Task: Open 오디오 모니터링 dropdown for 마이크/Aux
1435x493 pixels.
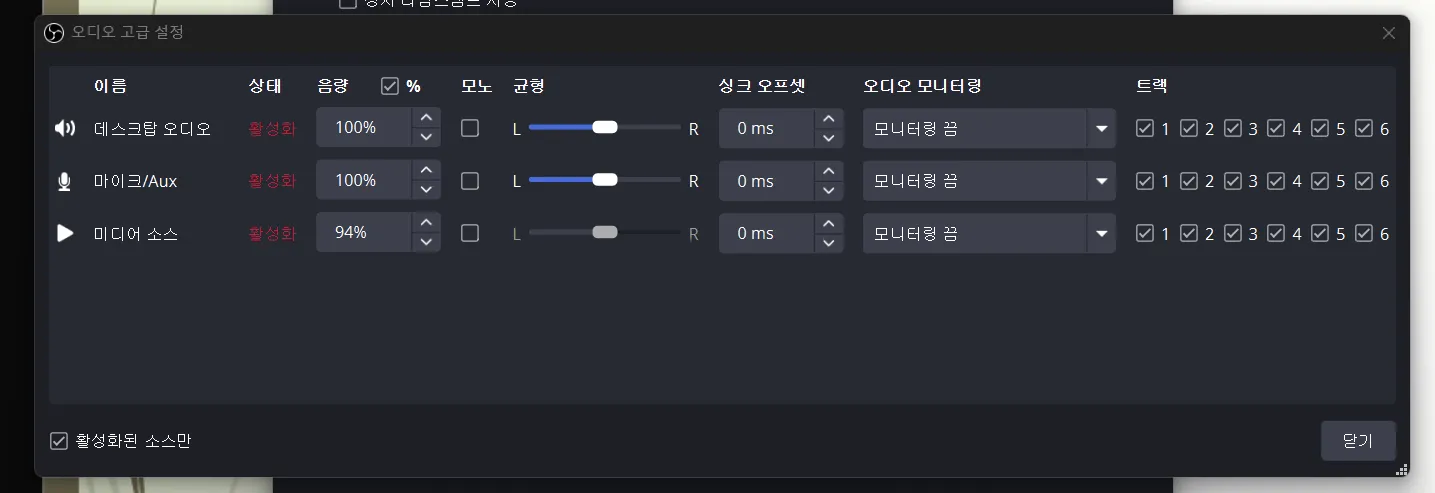Action: [x=989, y=181]
